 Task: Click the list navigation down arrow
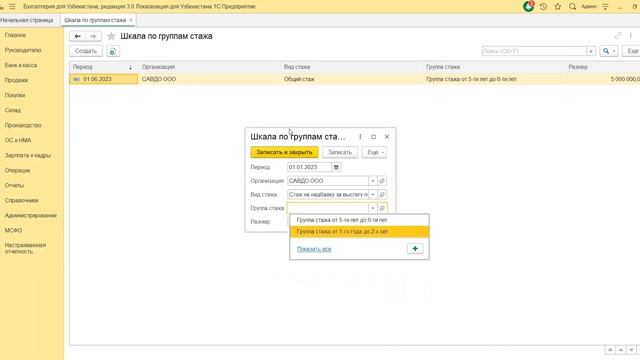[x=631, y=350]
